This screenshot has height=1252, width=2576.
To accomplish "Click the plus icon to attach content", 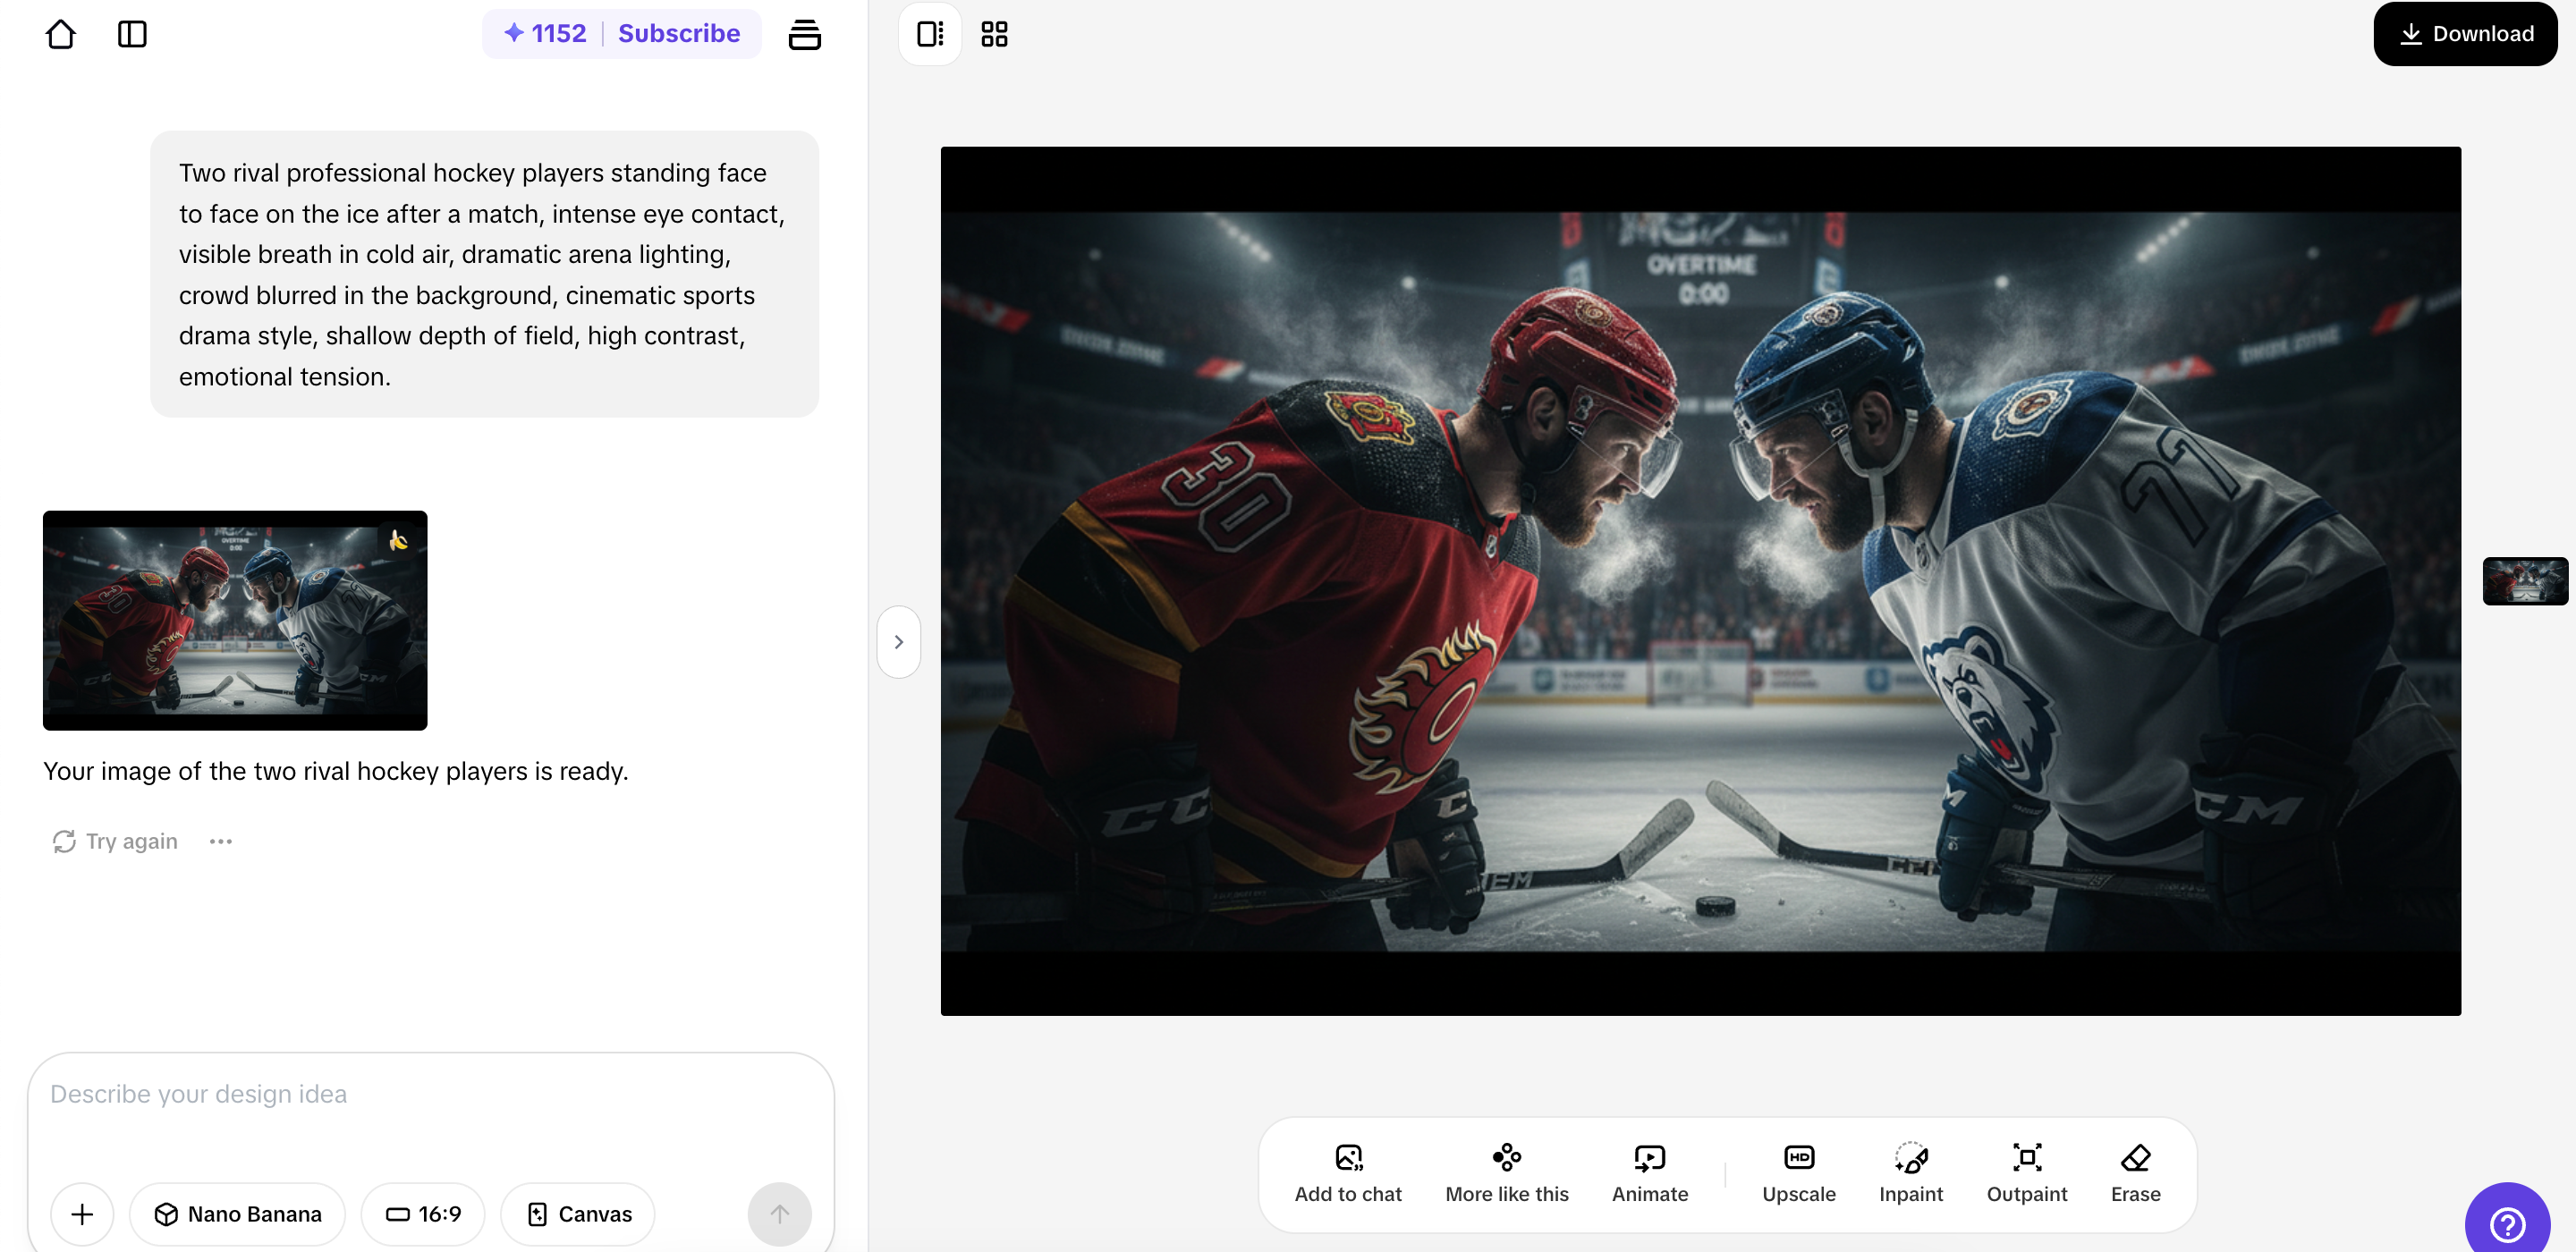I will [x=82, y=1213].
